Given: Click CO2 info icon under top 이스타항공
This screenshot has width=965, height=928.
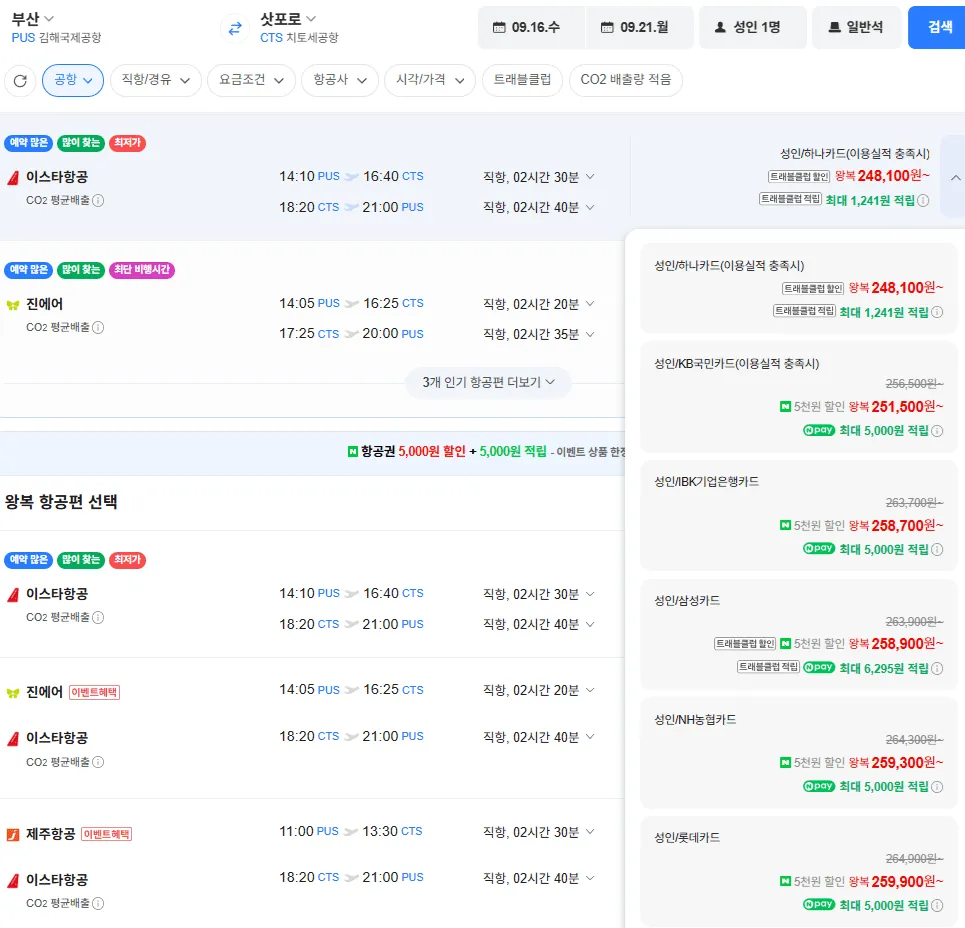Looking at the screenshot, I should point(98,200).
